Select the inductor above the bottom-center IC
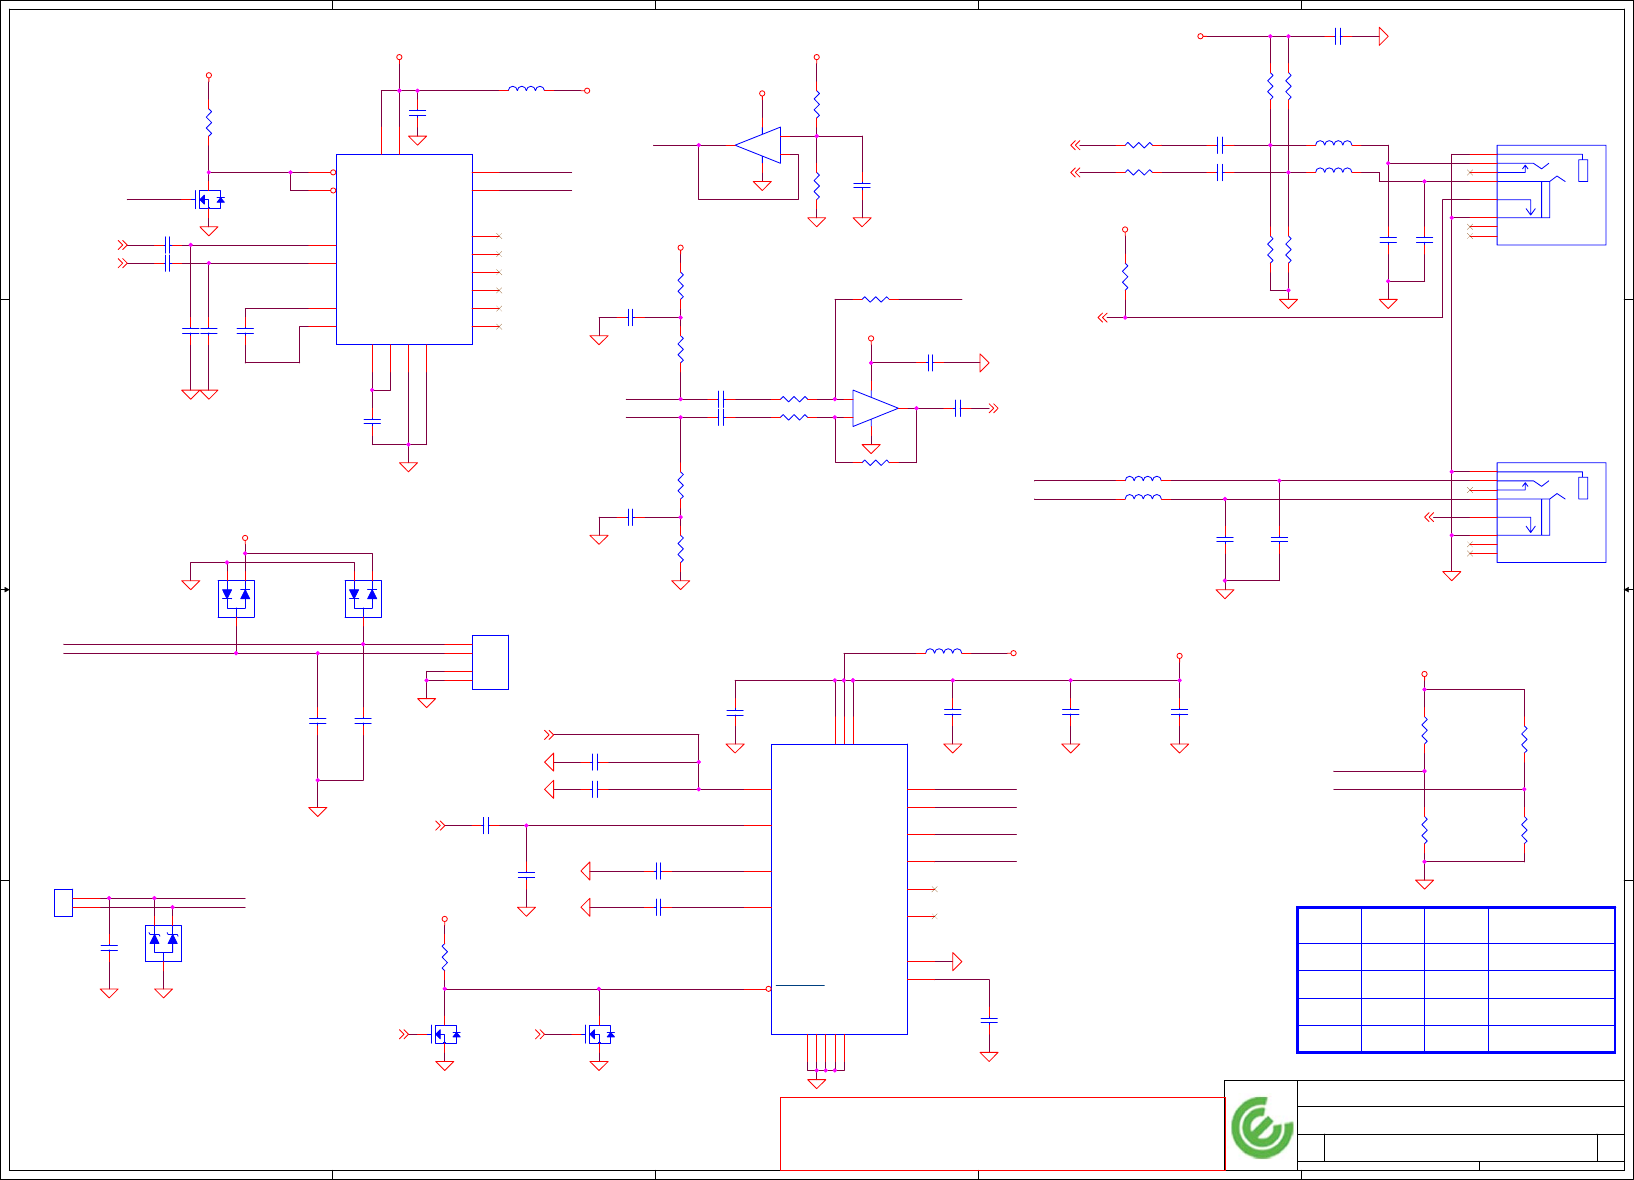 (x=943, y=651)
